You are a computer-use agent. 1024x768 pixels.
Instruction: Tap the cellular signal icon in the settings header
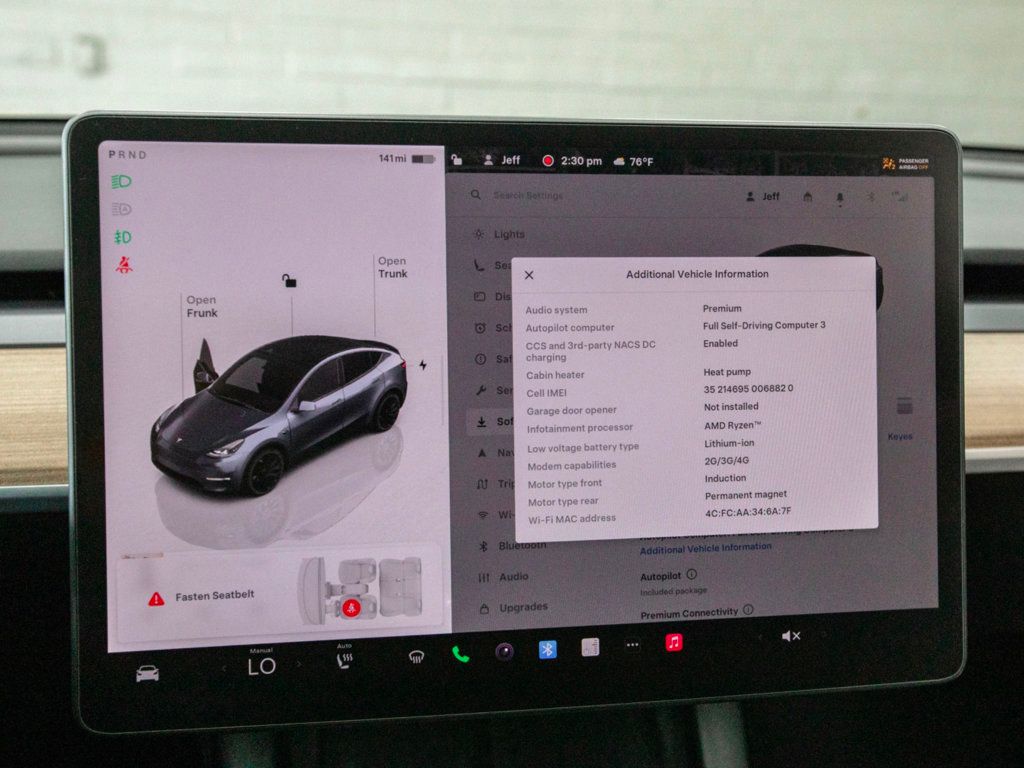coord(901,197)
